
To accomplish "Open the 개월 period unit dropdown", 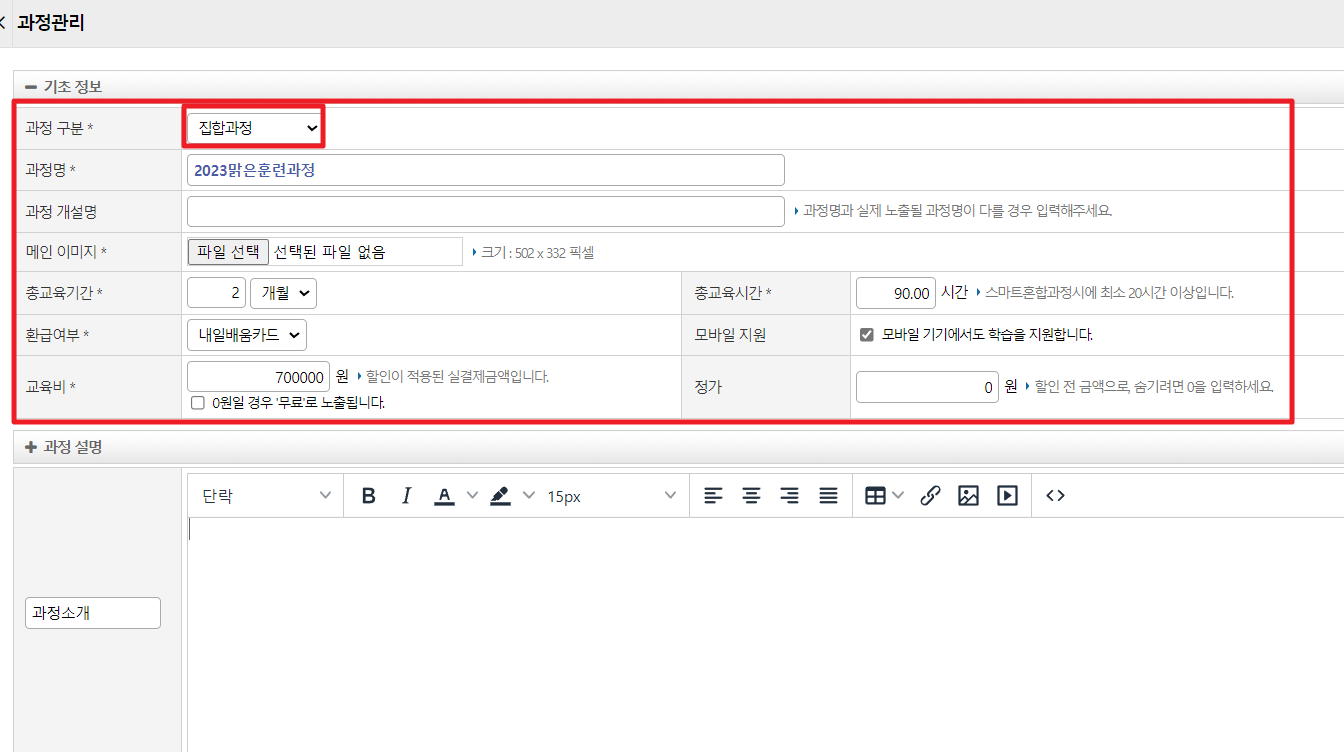I will point(283,293).
